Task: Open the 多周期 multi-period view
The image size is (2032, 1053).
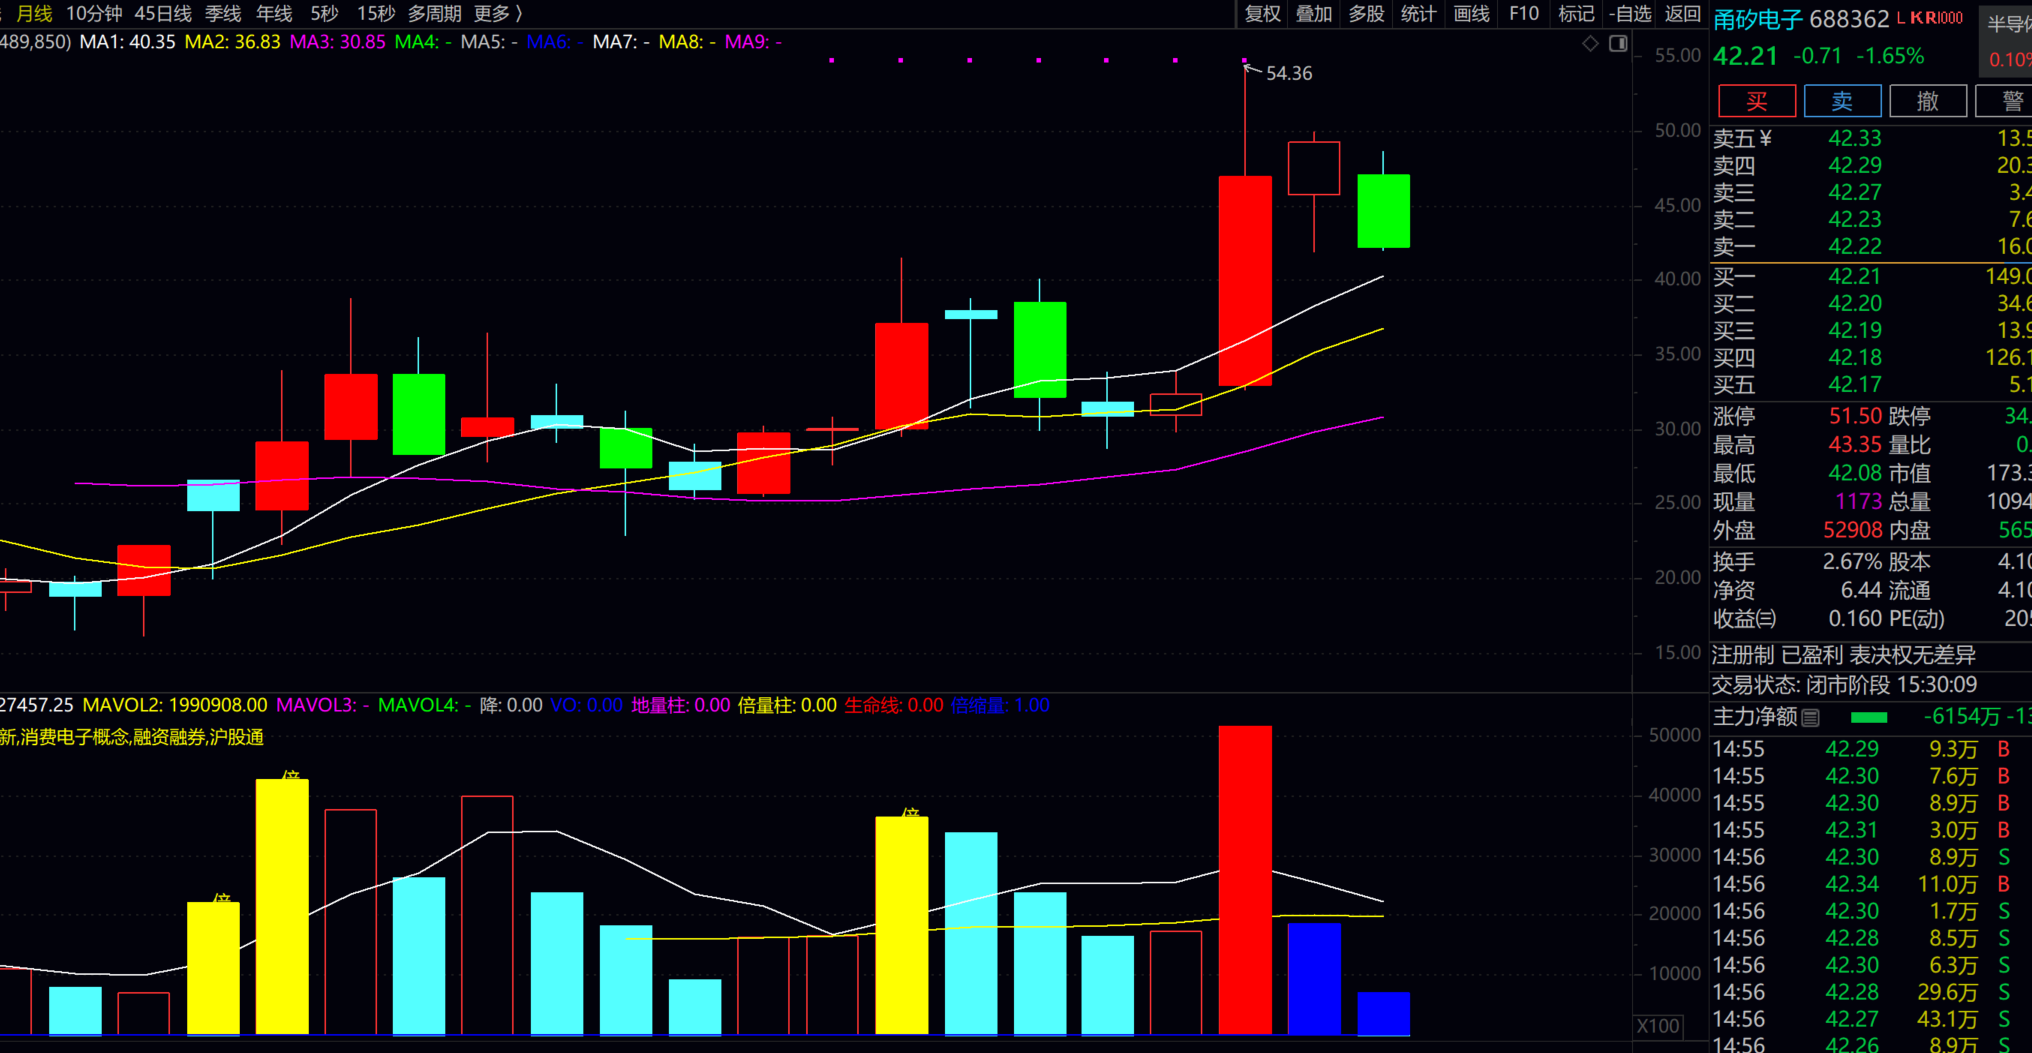Action: click(x=434, y=14)
